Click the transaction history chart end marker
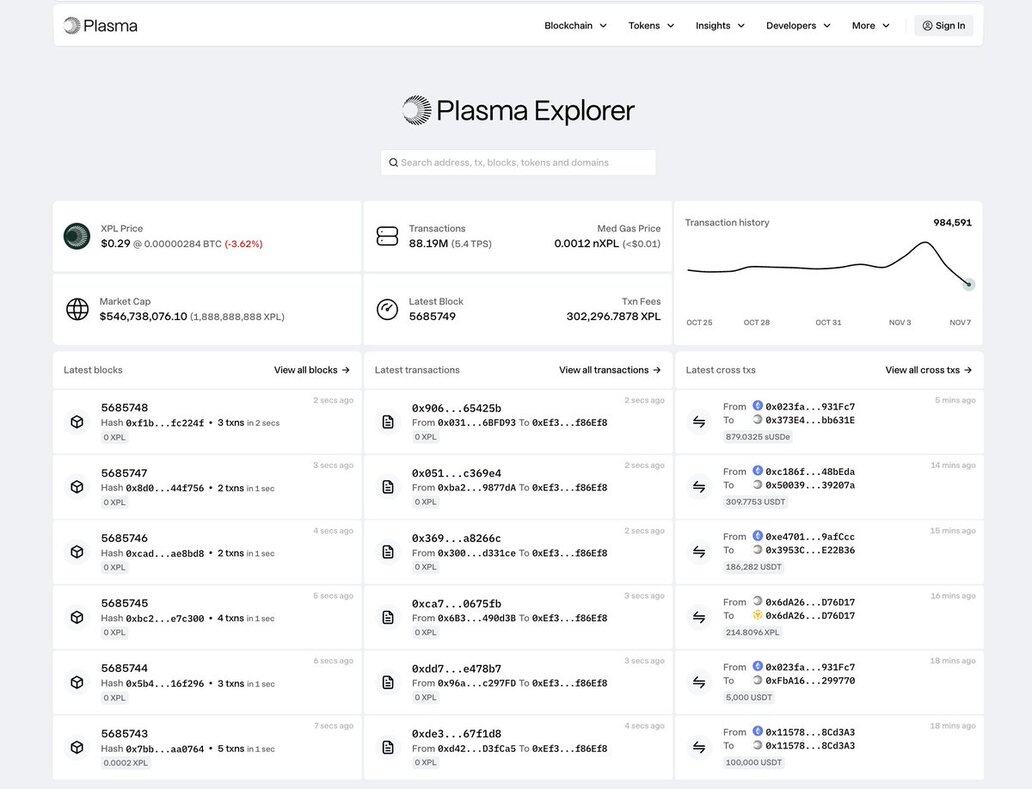Image resolution: width=1032 pixels, height=789 pixels. pyautogui.click(x=968, y=284)
